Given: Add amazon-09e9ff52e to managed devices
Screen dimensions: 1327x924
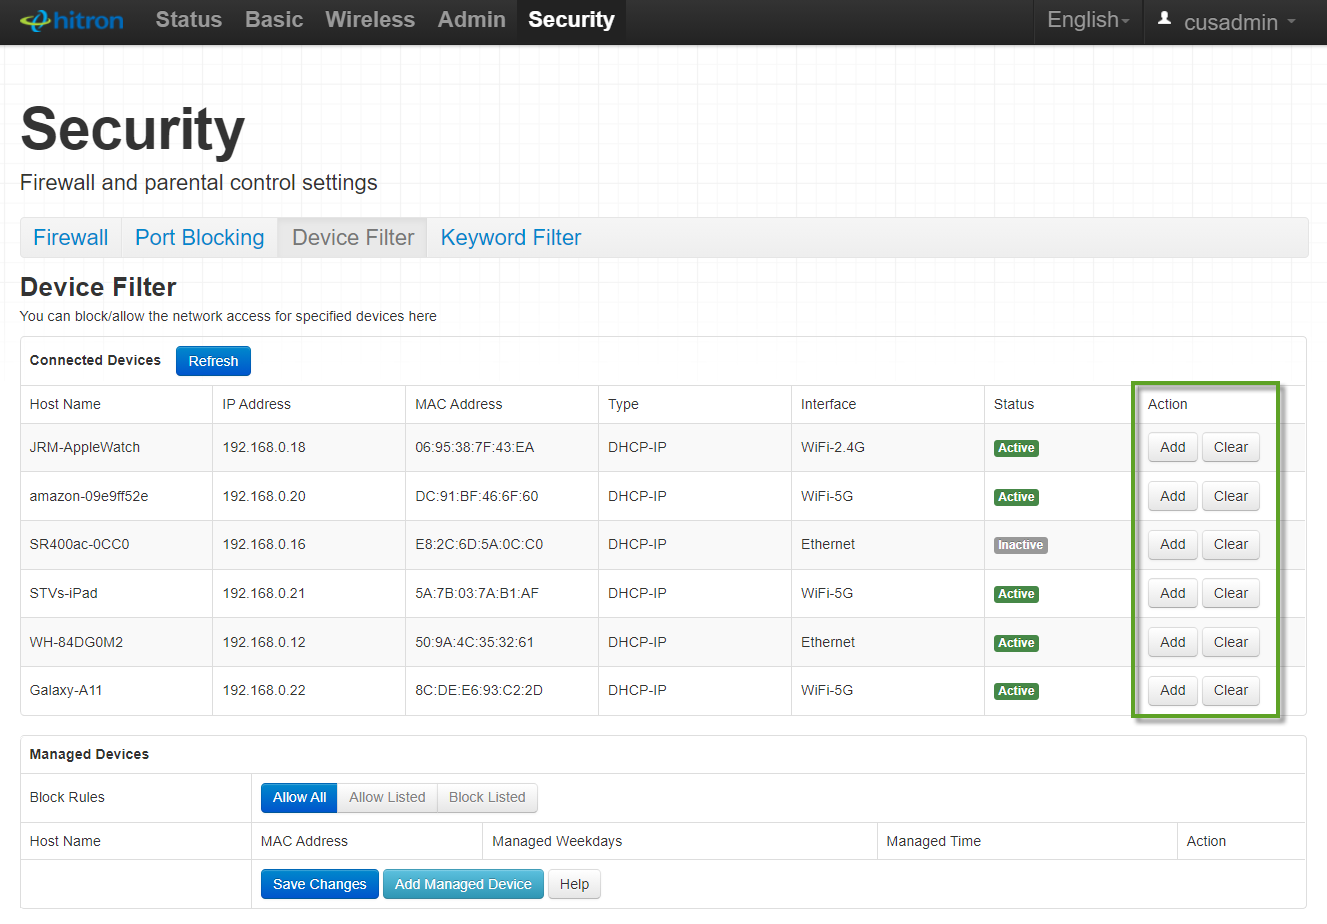Looking at the screenshot, I should [1173, 496].
